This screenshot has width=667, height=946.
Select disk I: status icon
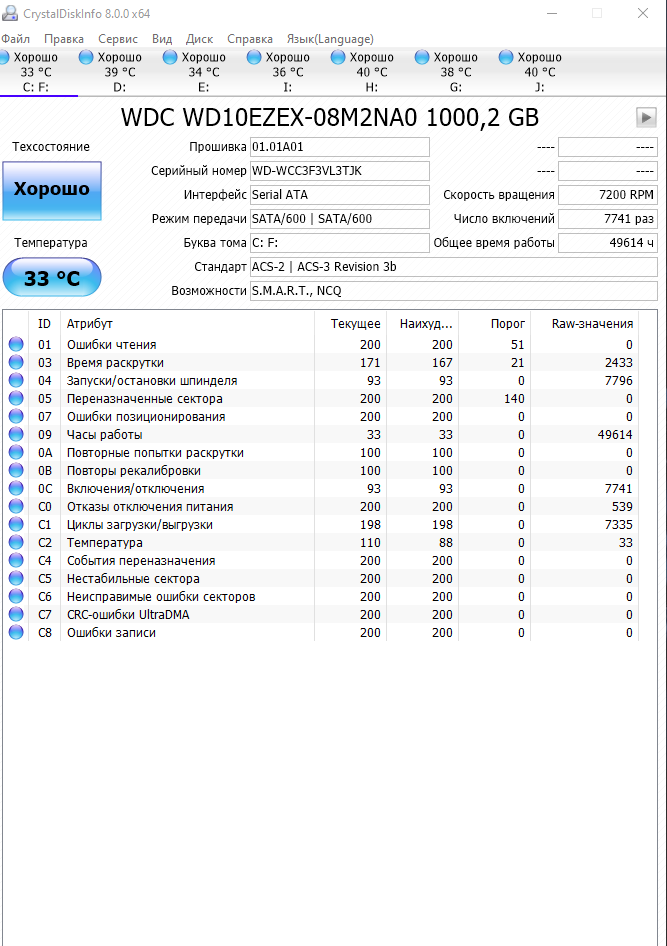pyautogui.click(x=254, y=57)
